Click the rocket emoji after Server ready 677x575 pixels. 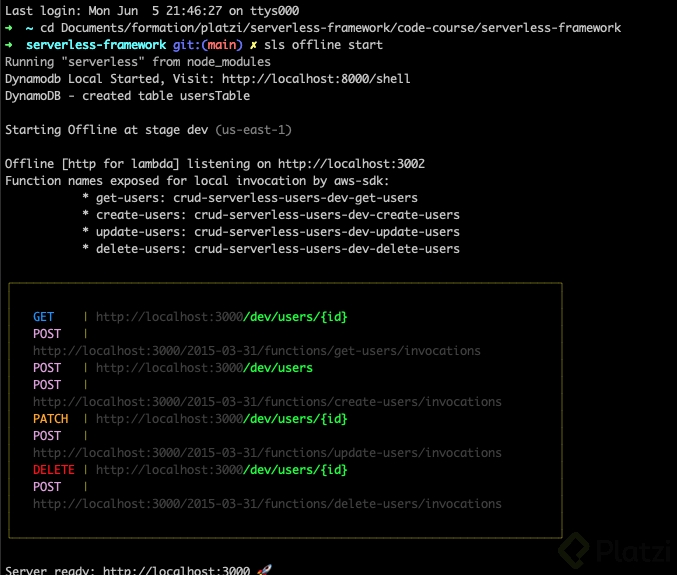264,570
